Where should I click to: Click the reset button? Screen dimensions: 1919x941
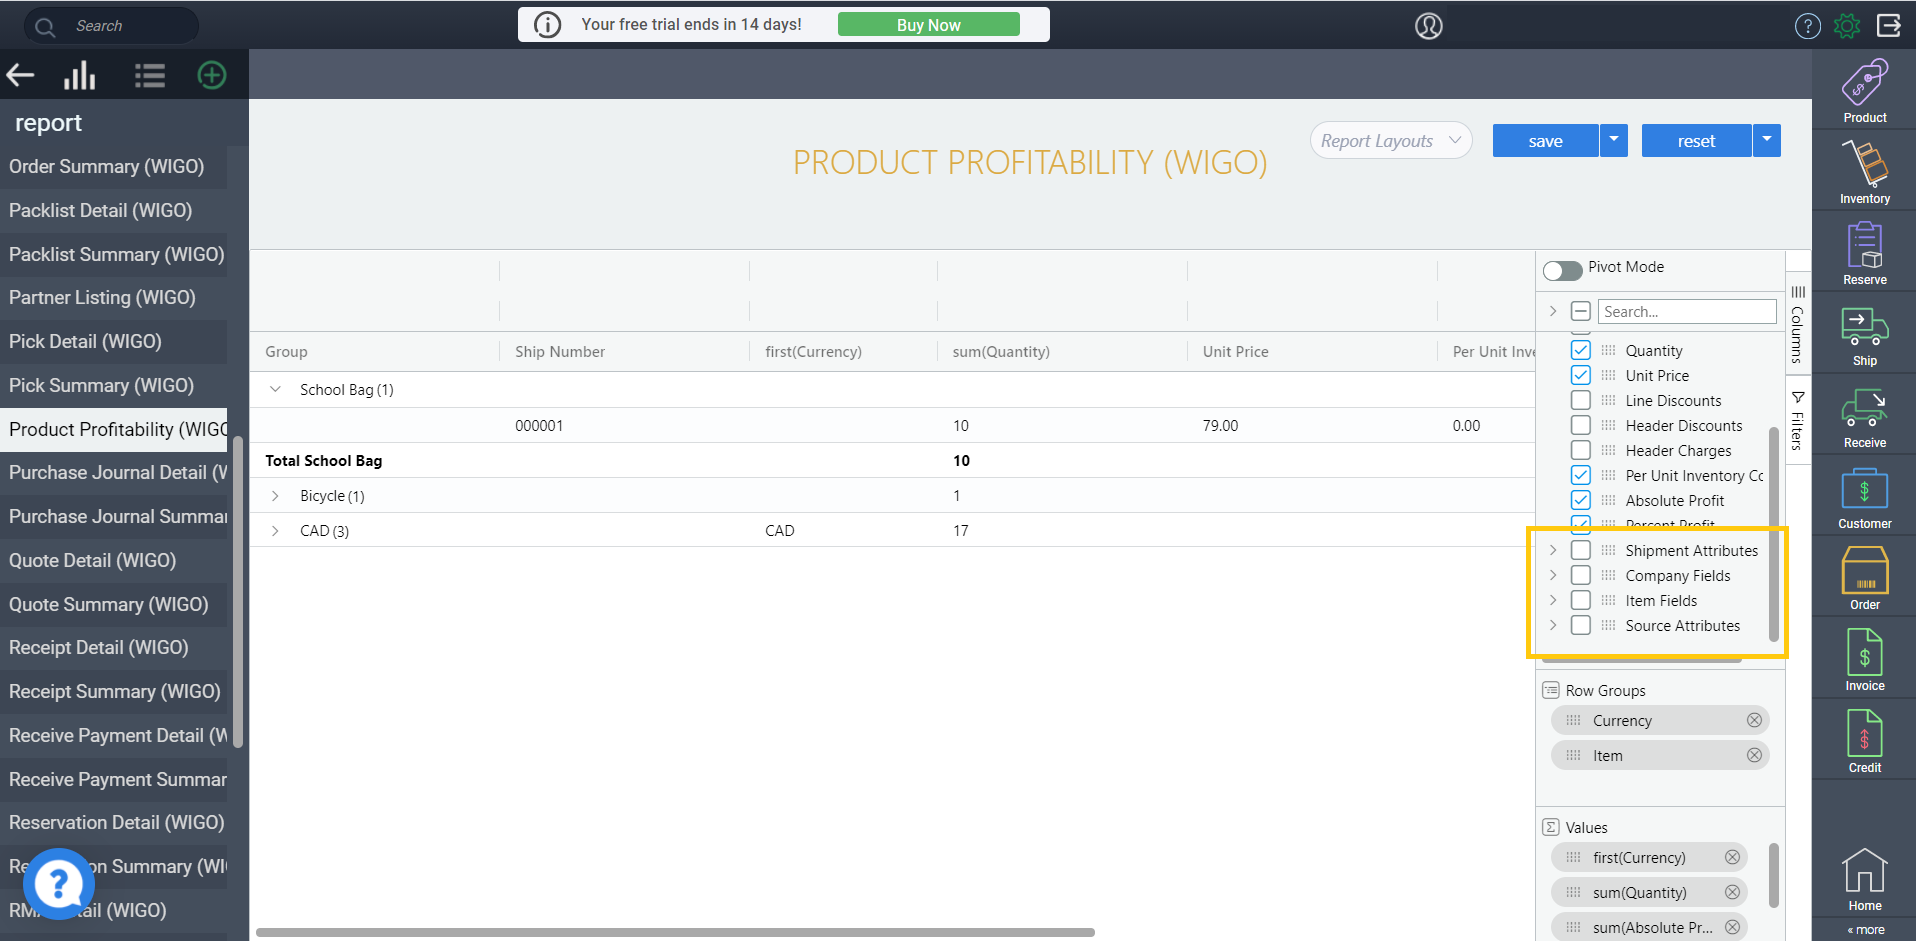[1696, 141]
